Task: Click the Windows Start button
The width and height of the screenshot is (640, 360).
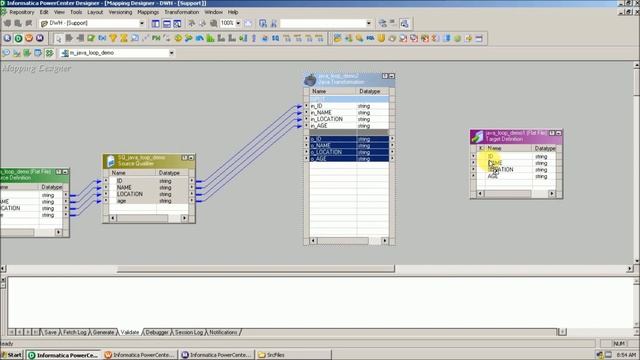Action: pos(12,355)
